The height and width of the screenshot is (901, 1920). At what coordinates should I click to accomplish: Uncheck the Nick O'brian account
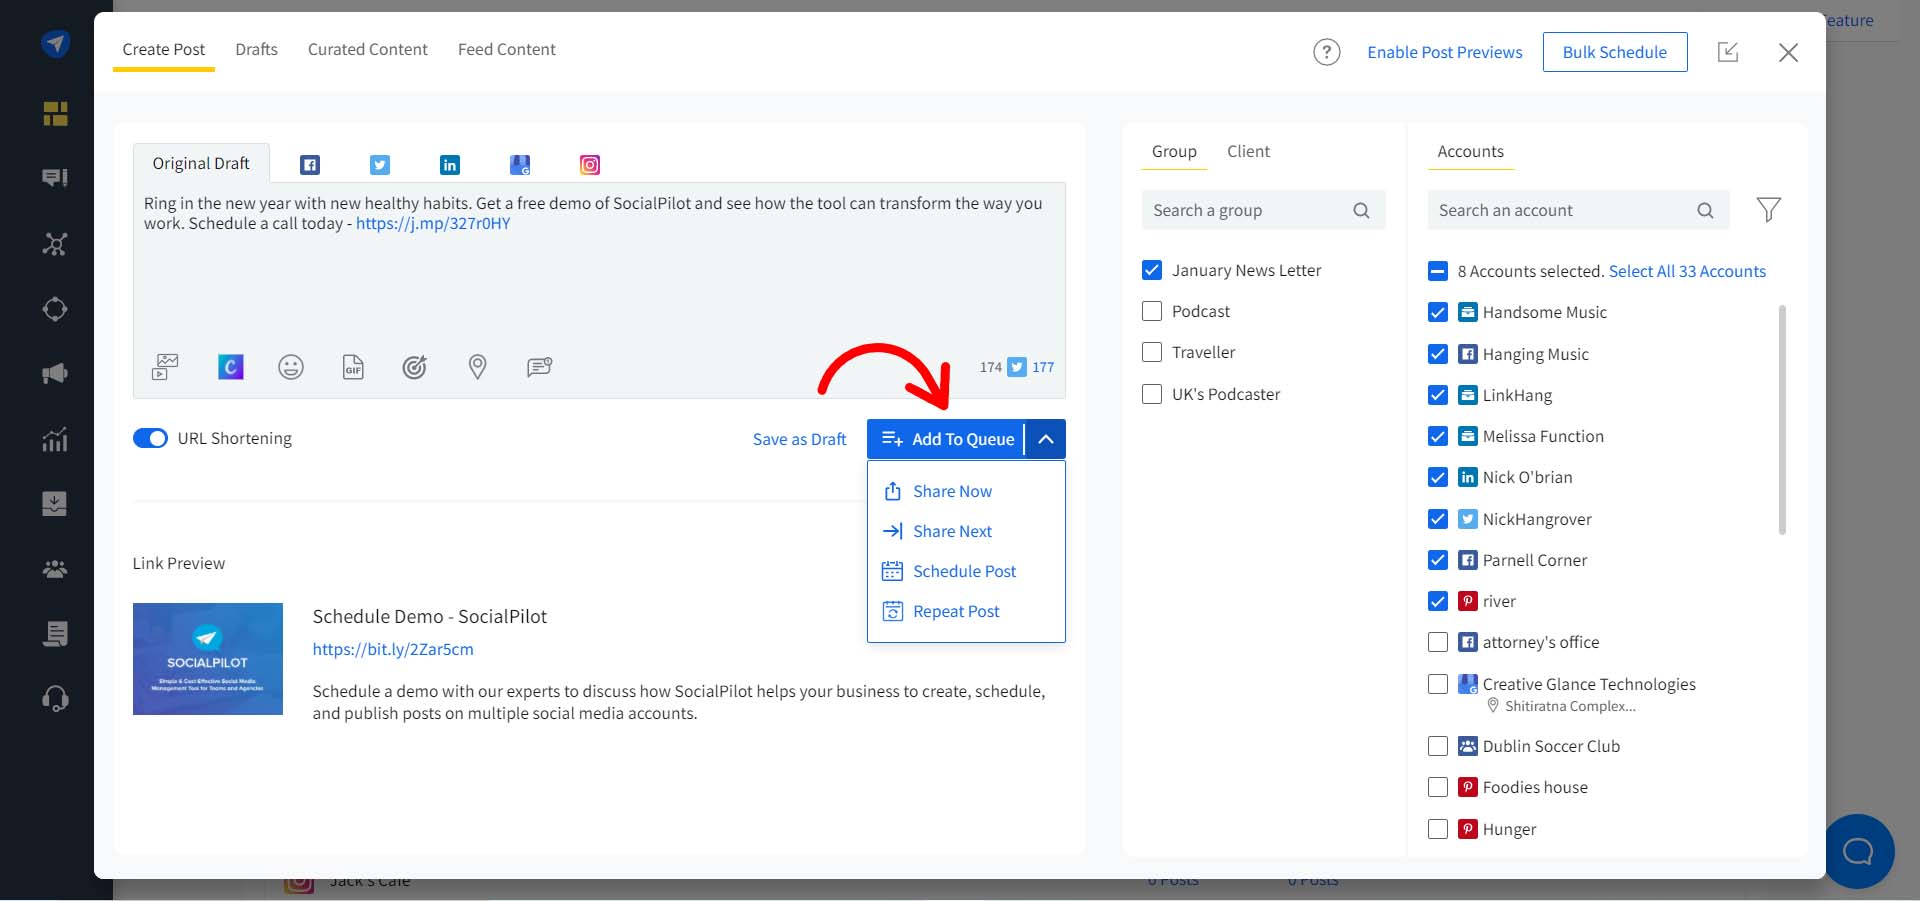click(x=1438, y=477)
